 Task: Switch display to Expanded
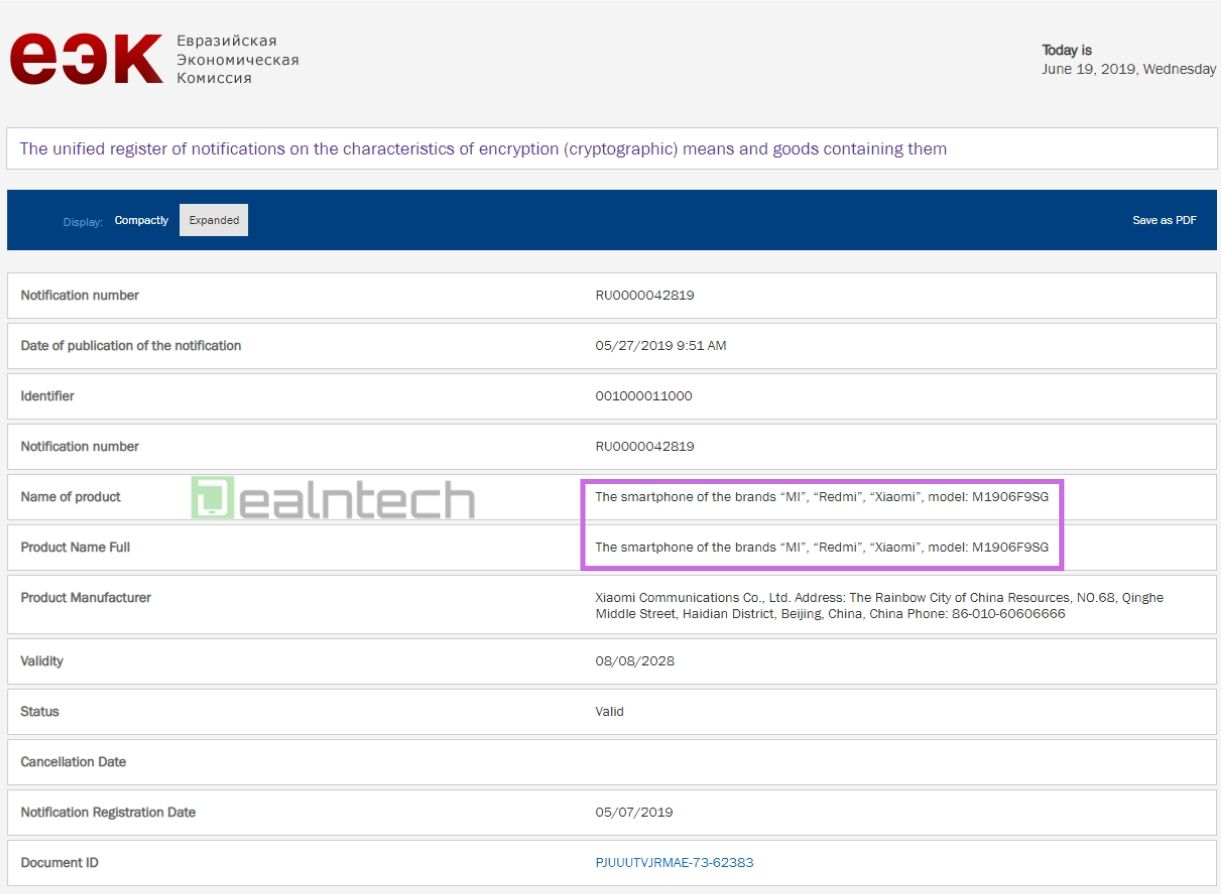pos(214,220)
